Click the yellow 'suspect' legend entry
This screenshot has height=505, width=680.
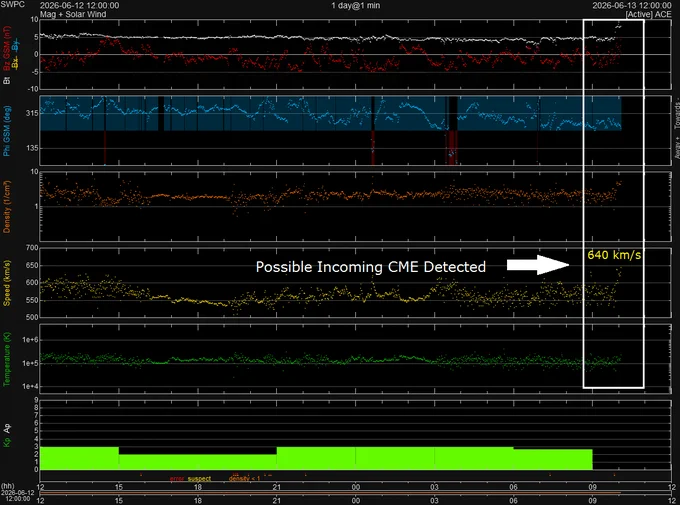tap(199, 479)
